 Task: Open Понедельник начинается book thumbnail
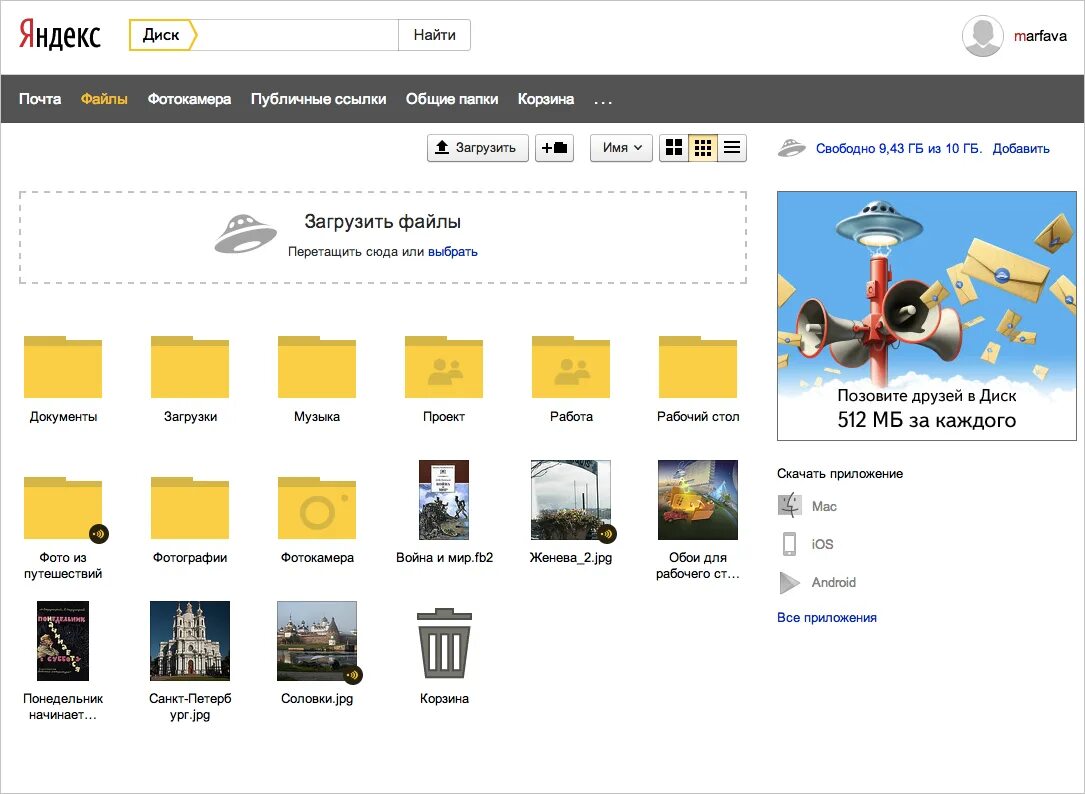pyautogui.click(x=63, y=641)
